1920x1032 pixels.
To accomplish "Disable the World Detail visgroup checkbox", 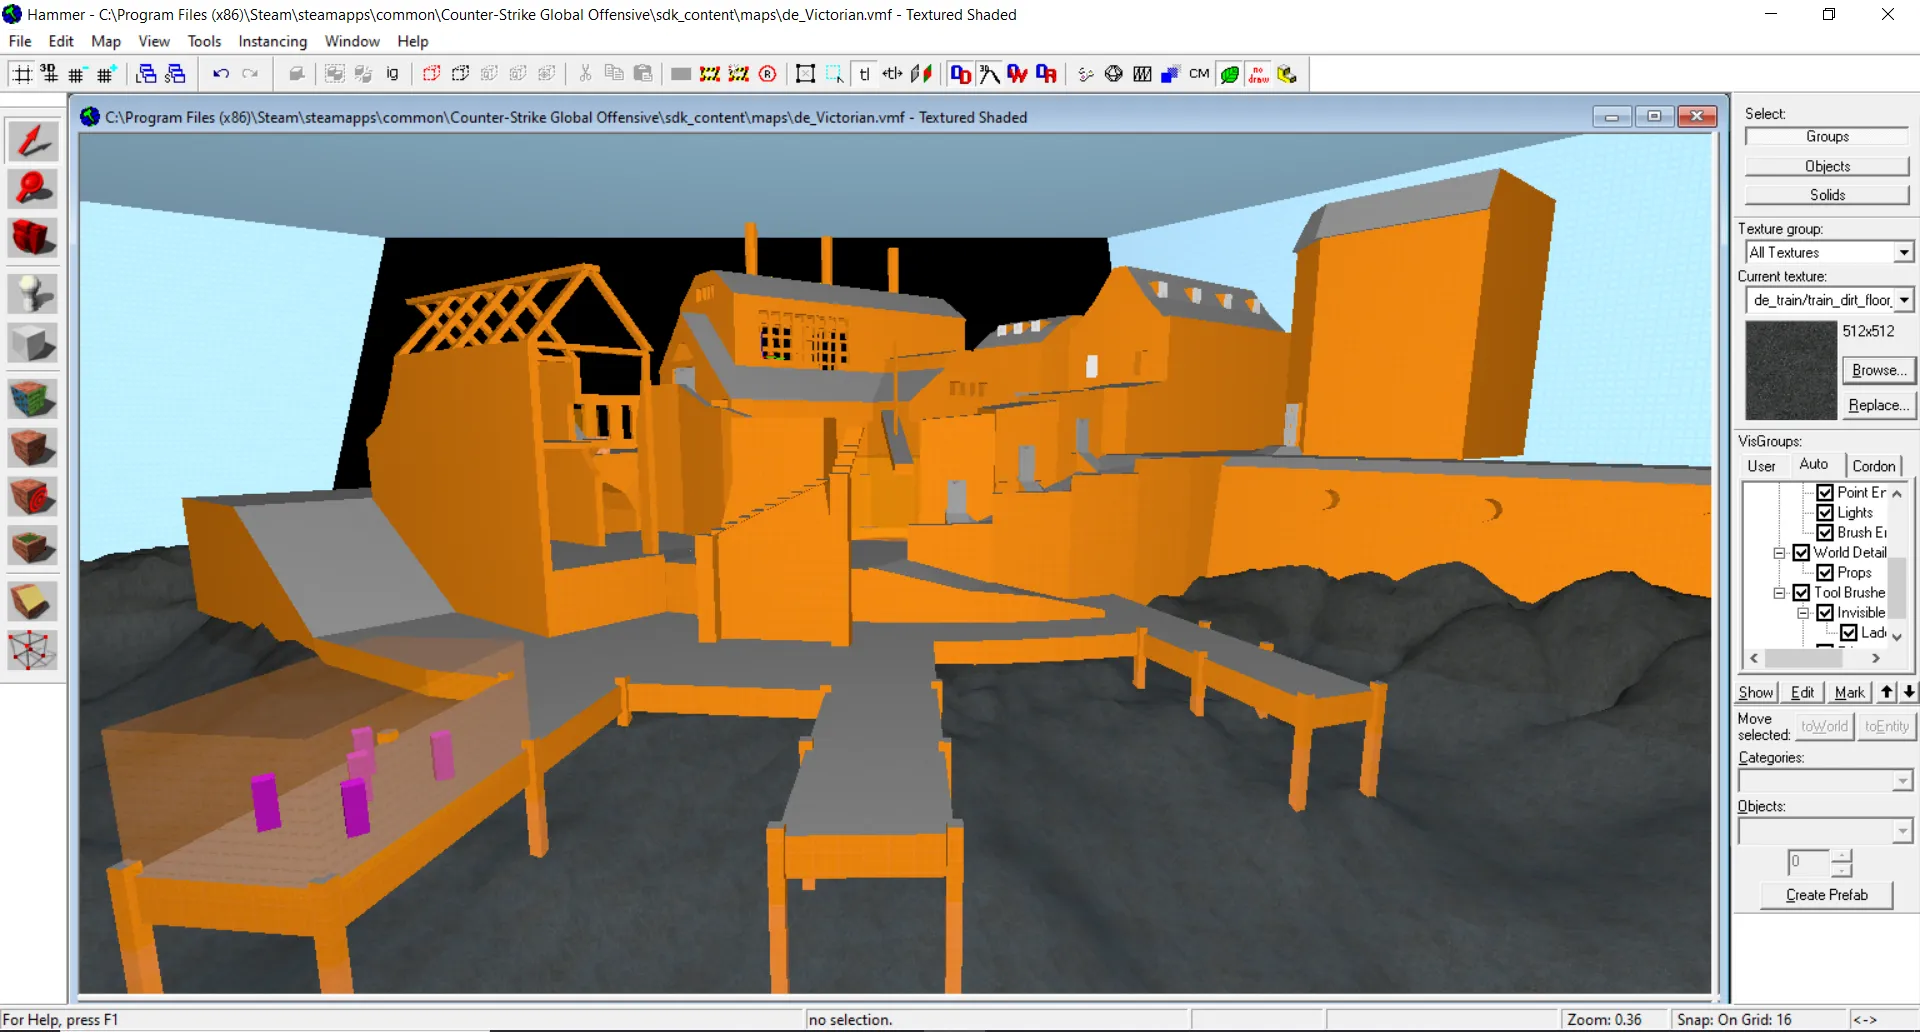I will pos(1801,552).
